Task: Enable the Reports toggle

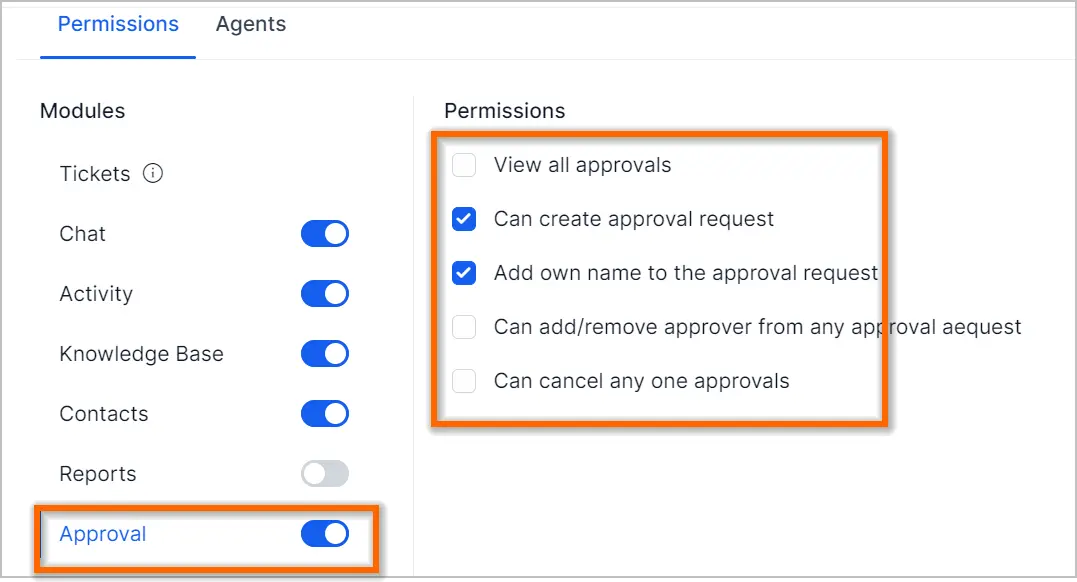Action: [325, 473]
